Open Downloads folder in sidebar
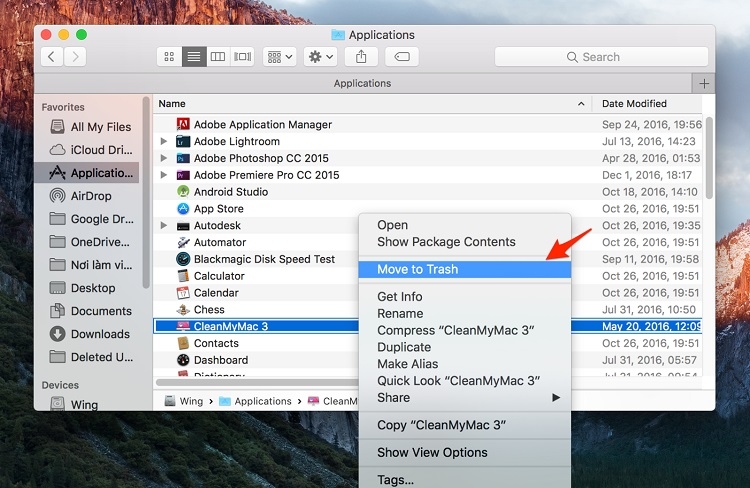Viewport: 750px width, 488px height. tap(100, 334)
